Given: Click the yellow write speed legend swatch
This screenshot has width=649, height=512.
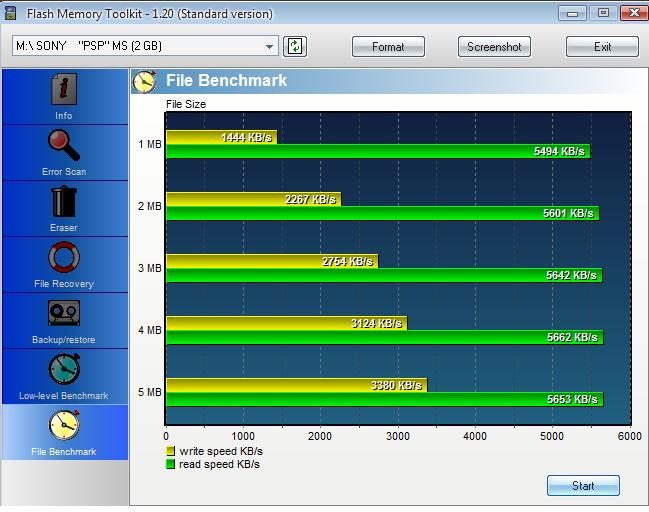Looking at the screenshot, I should pos(170,451).
